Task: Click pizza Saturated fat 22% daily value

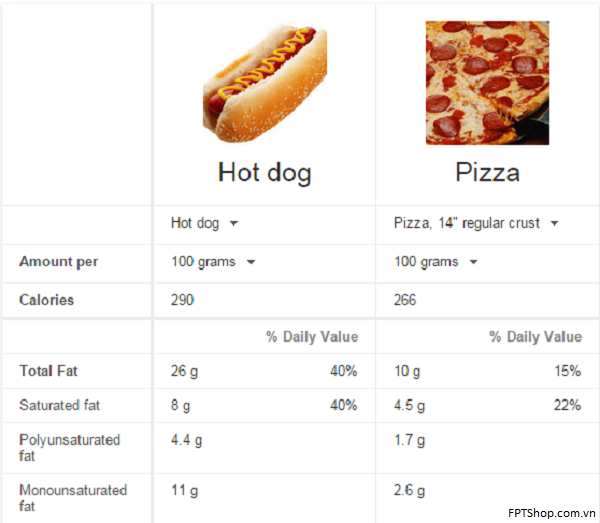Action: tap(567, 405)
